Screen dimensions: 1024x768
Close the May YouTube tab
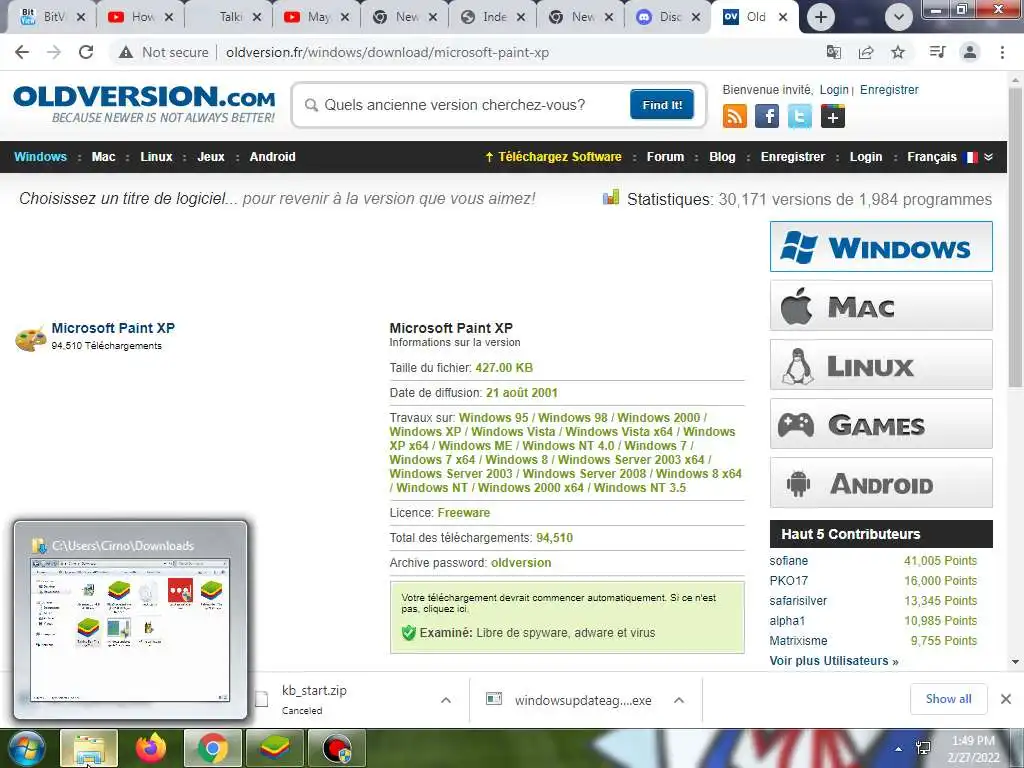tap(345, 17)
